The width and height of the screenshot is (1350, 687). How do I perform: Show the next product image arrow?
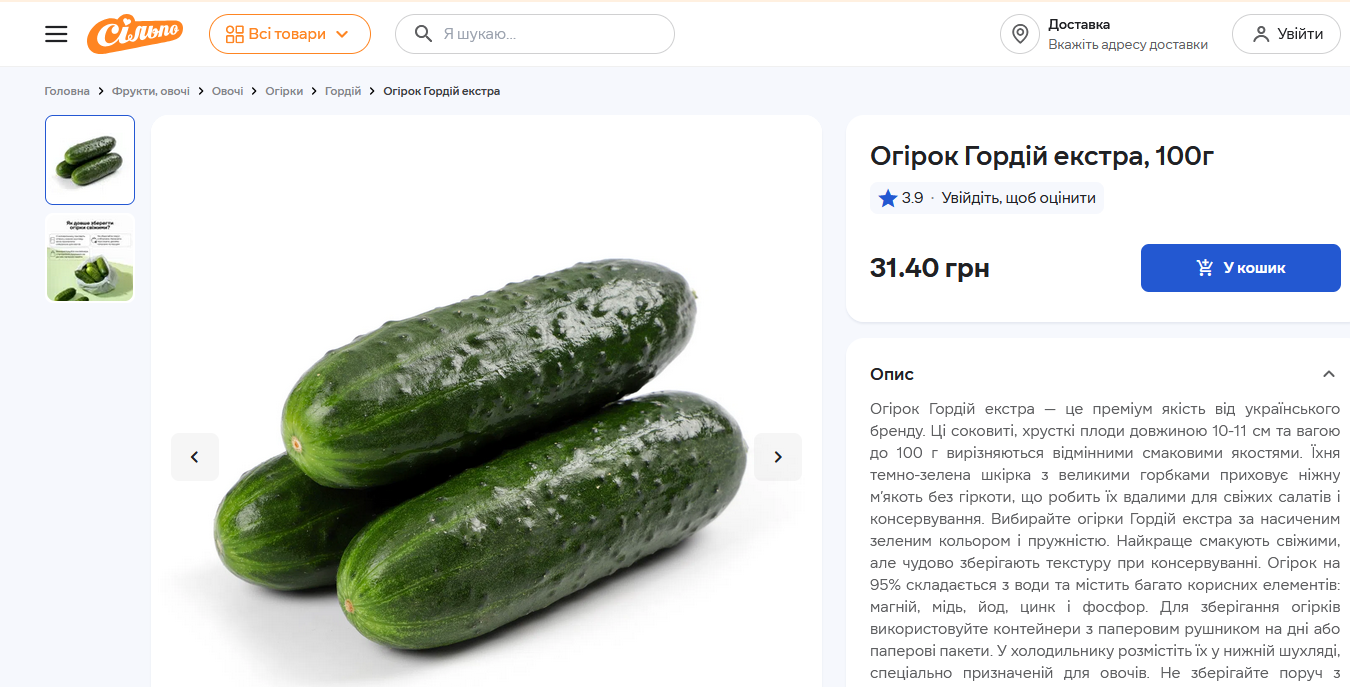(x=778, y=457)
